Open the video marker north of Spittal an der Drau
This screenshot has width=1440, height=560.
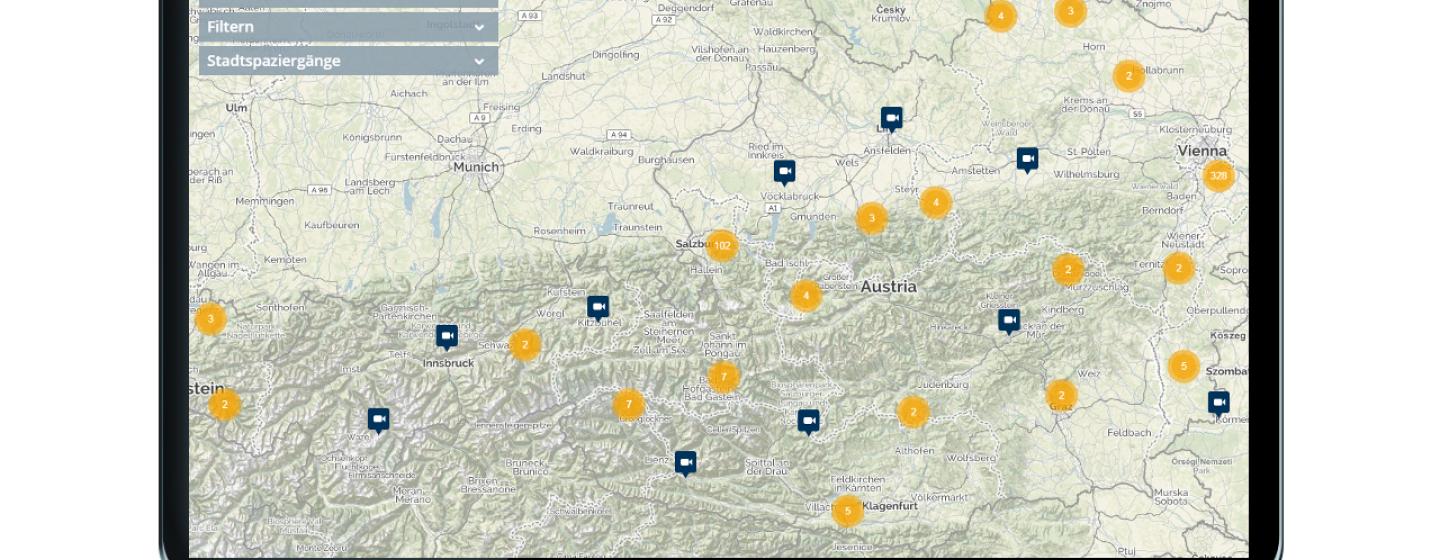(x=809, y=422)
